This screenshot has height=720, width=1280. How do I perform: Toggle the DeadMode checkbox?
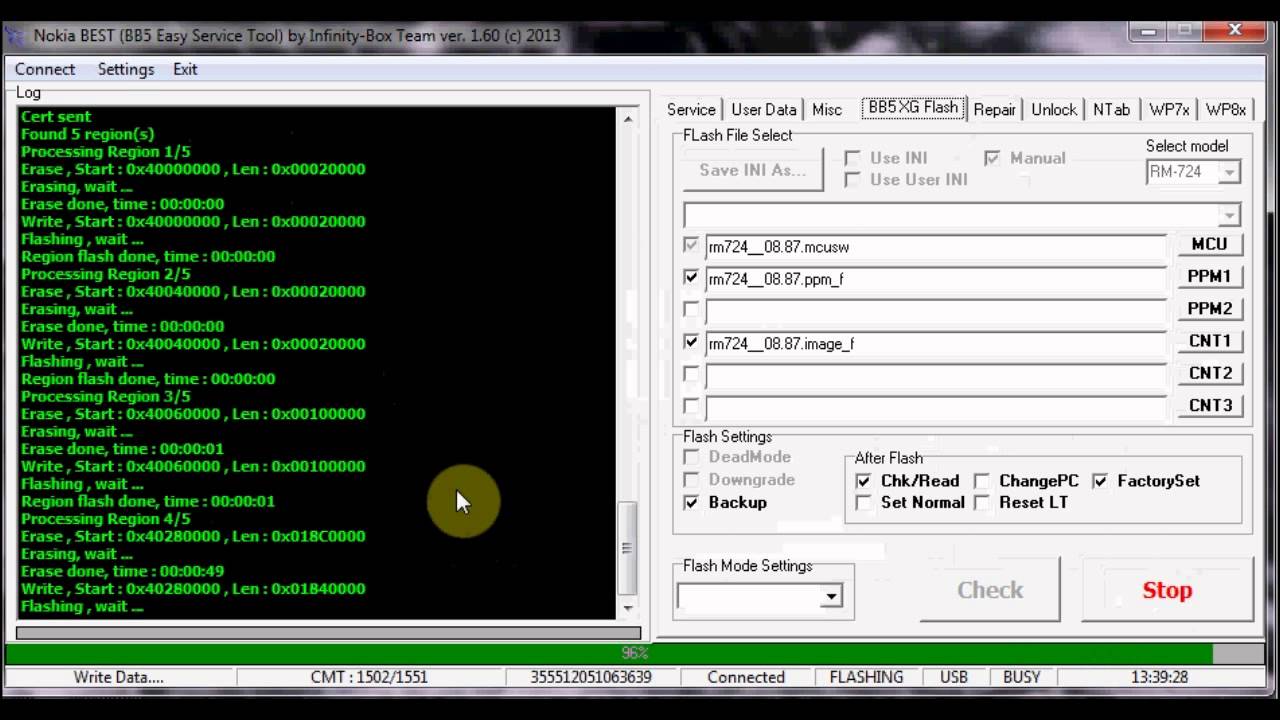click(691, 457)
